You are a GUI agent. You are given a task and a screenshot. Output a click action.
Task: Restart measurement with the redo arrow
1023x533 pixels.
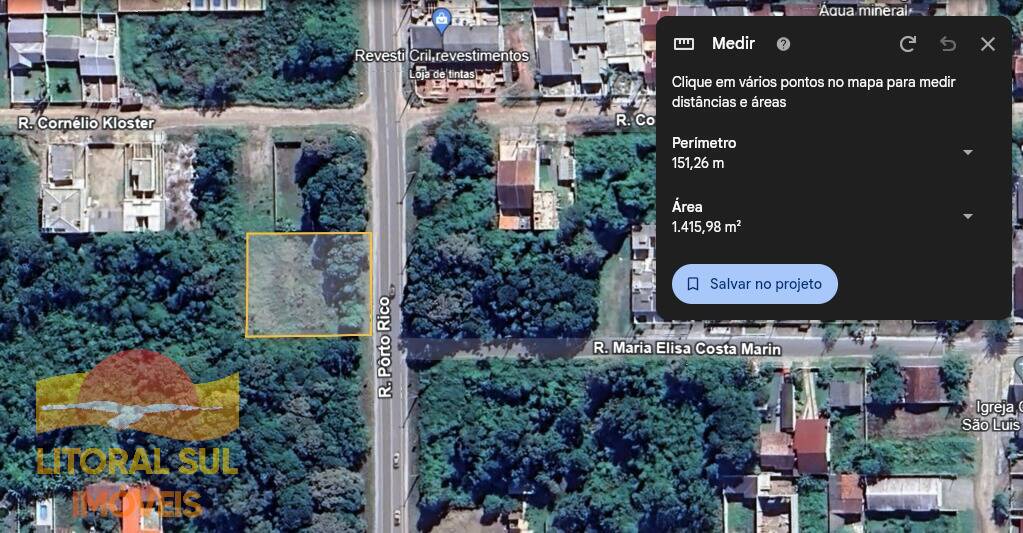click(908, 44)
